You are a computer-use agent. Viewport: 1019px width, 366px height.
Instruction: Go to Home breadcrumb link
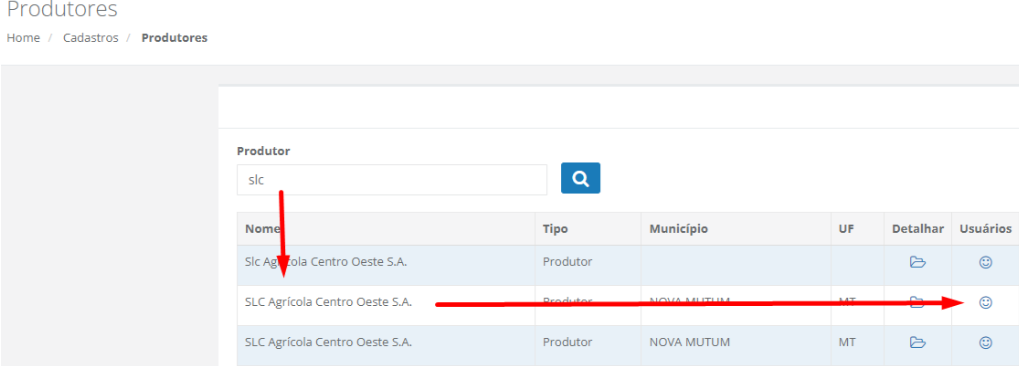tap(23, 38)
